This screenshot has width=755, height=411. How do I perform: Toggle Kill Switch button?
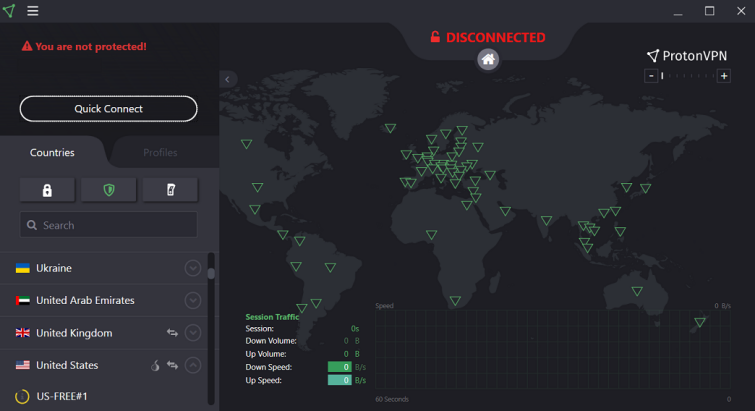click(x=170, y=190)
